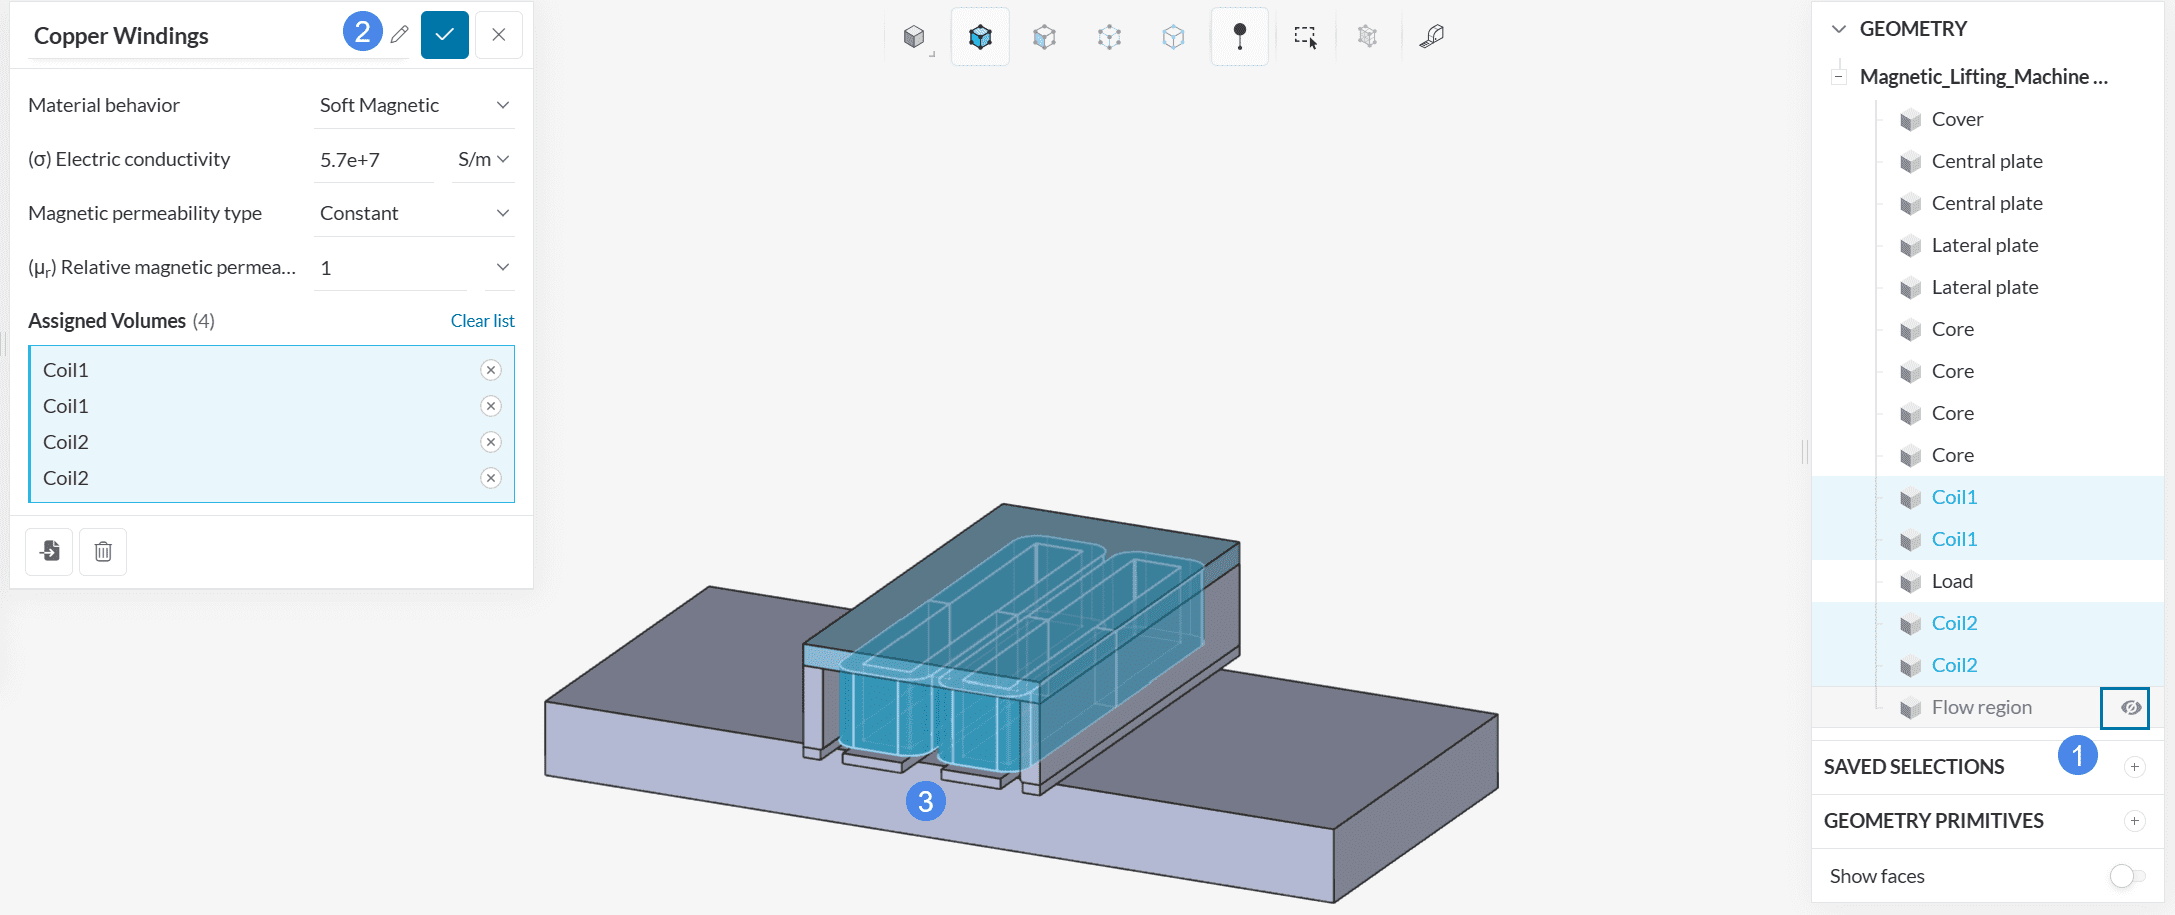2175x915 pixels.
Task: Select Load in geometry tree
Action: coord(1951,581)
